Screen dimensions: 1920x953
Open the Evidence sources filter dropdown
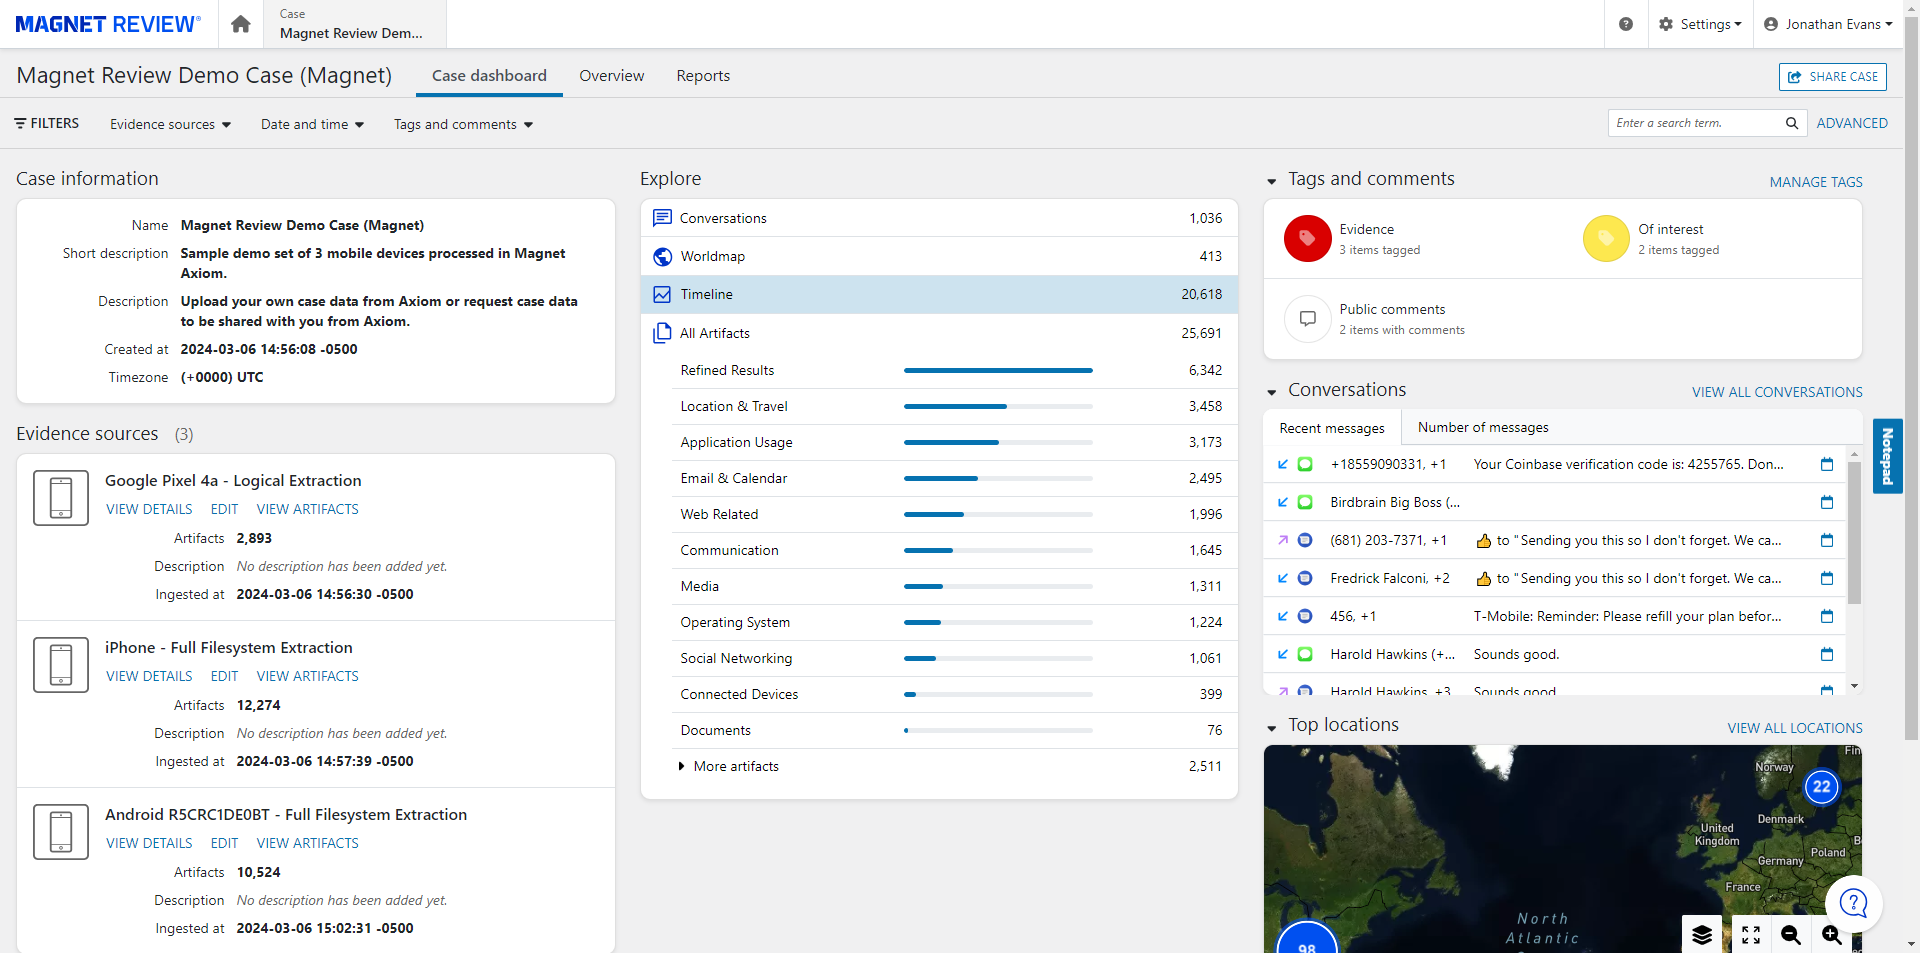tap(170, 124)
